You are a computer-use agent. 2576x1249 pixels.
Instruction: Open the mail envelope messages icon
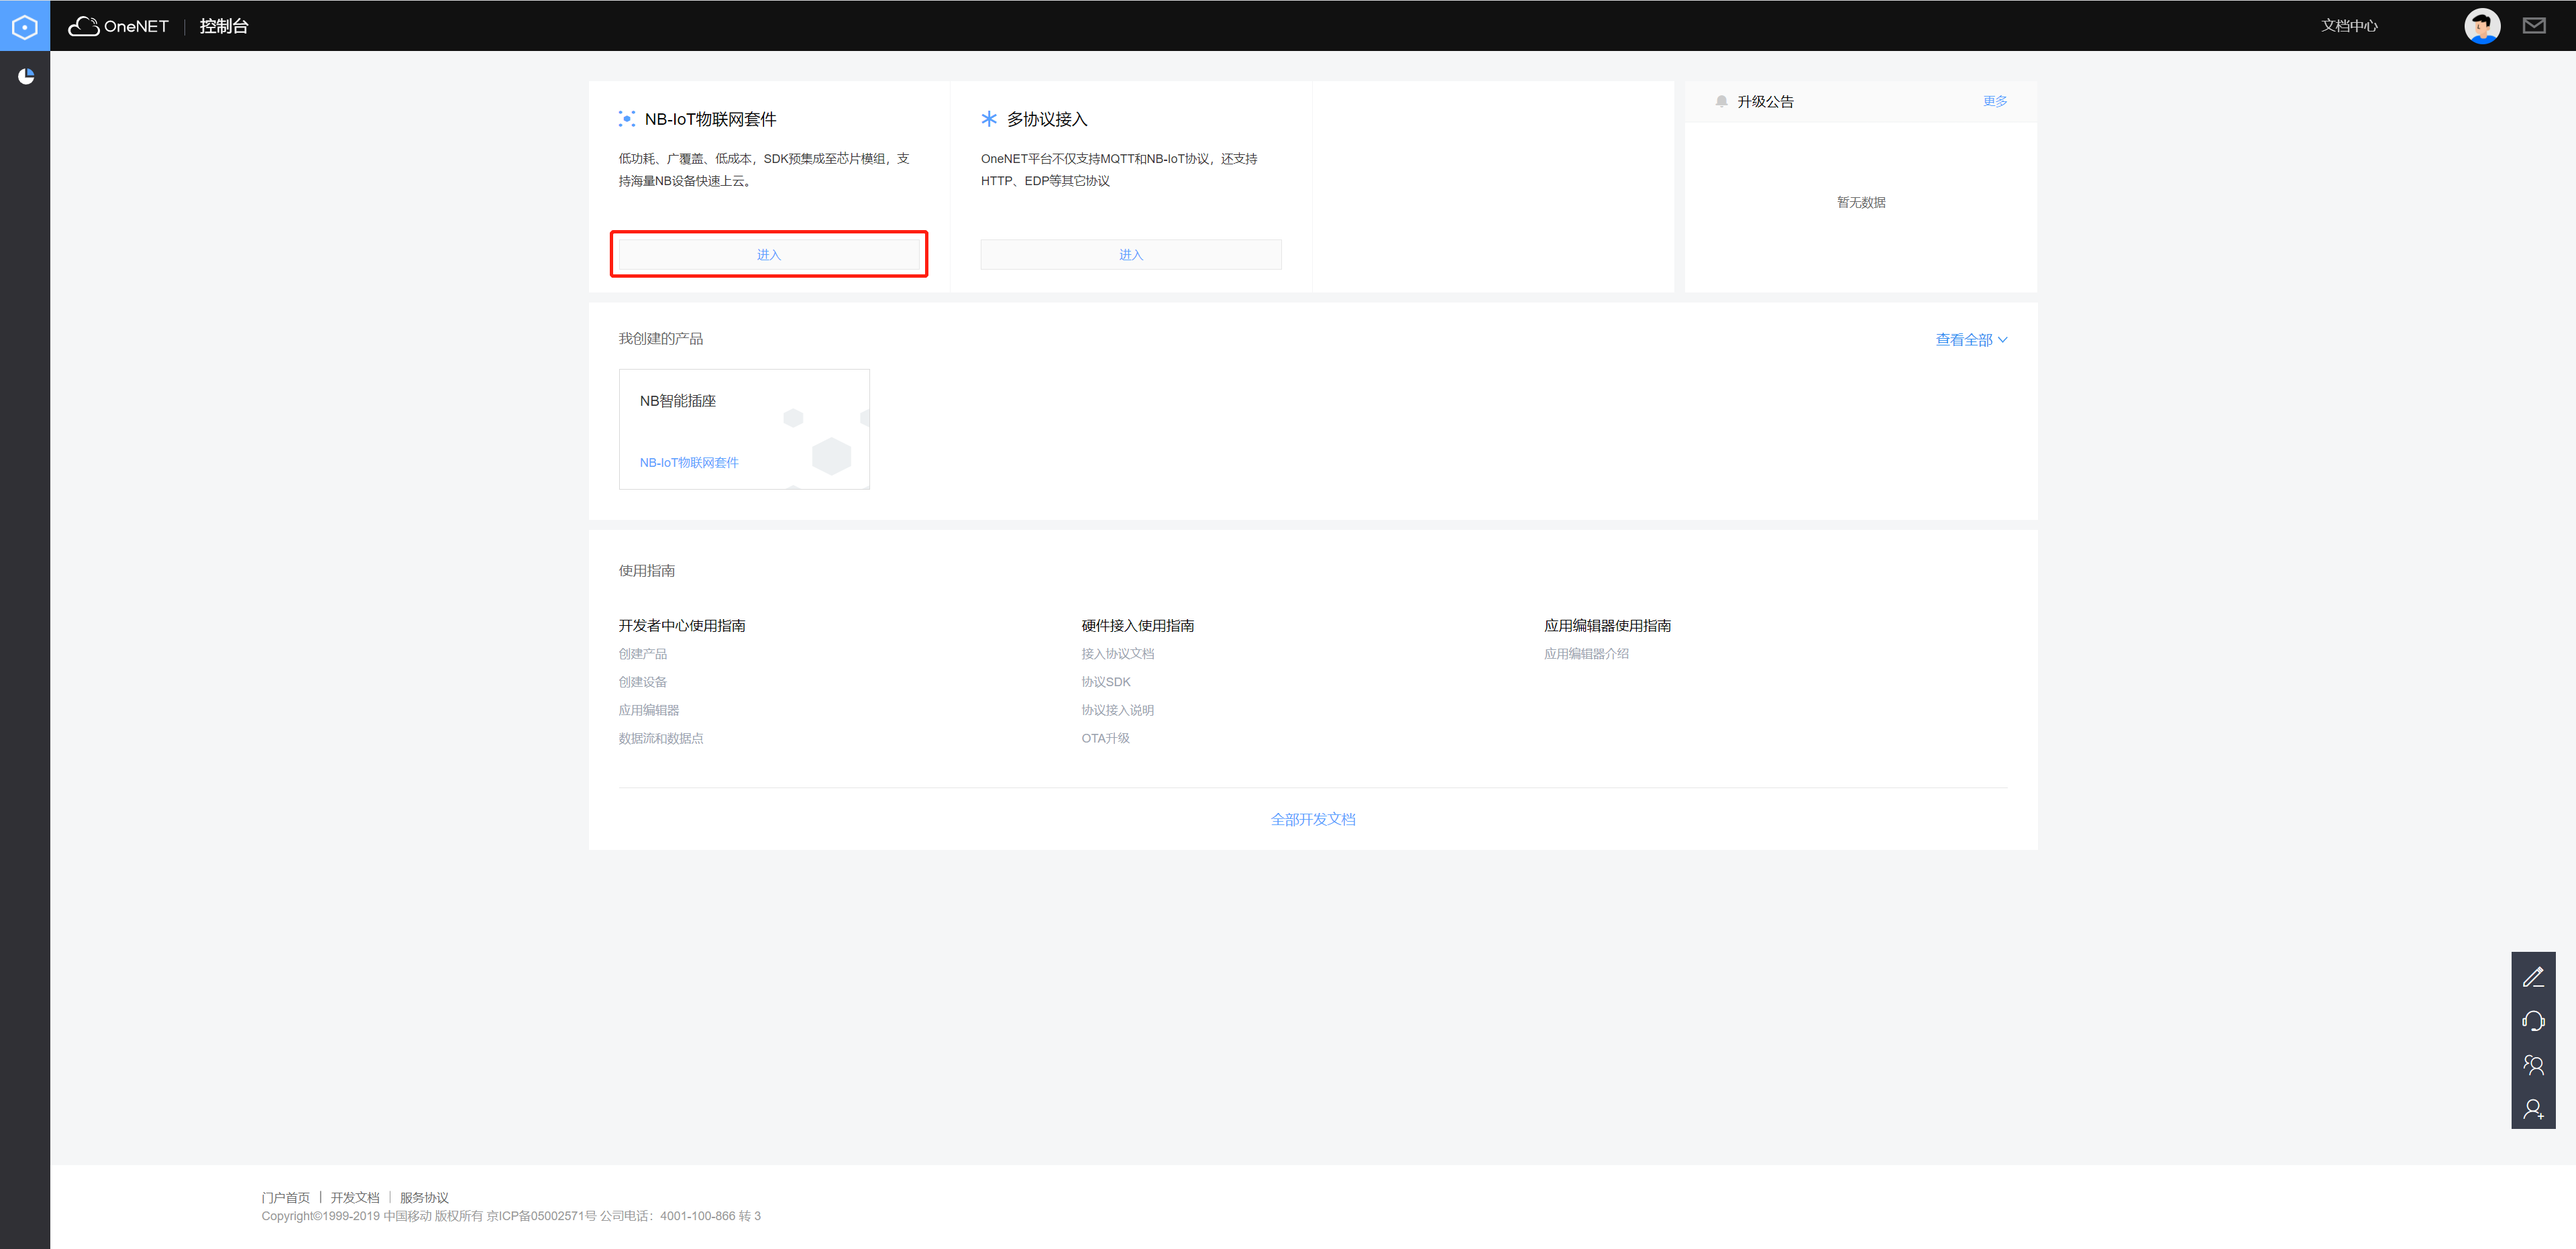[2533, 26]
